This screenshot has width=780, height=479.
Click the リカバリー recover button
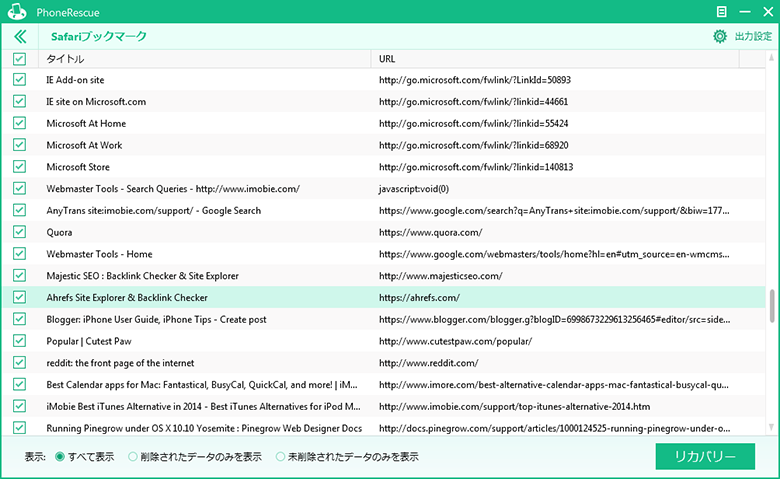[x=705, y=456]
